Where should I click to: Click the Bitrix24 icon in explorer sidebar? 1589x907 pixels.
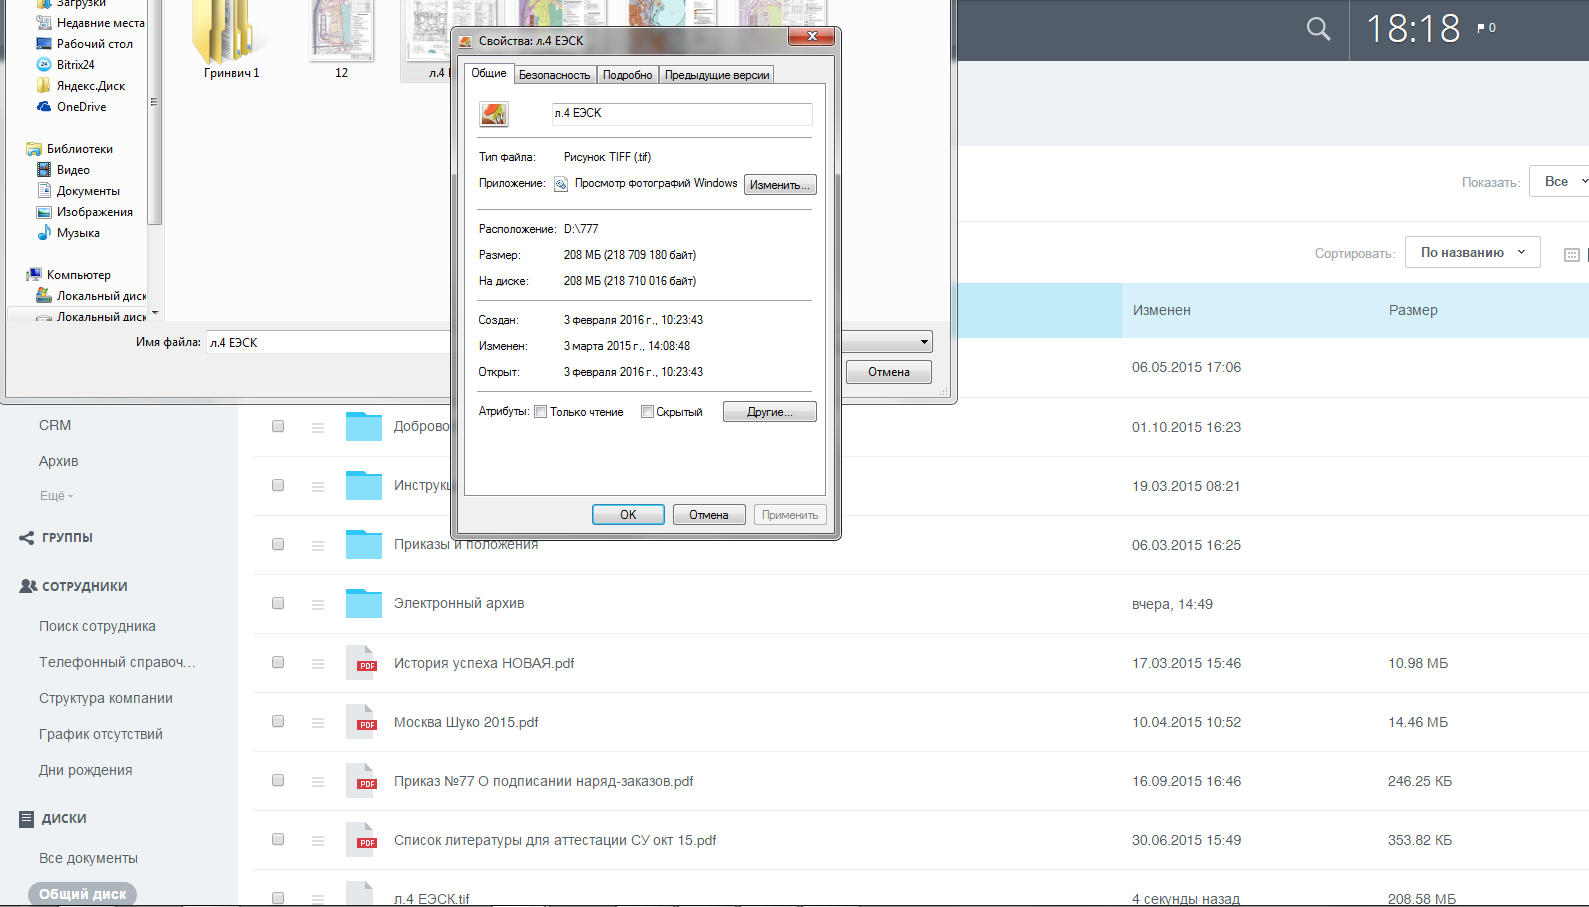(44, 64)
